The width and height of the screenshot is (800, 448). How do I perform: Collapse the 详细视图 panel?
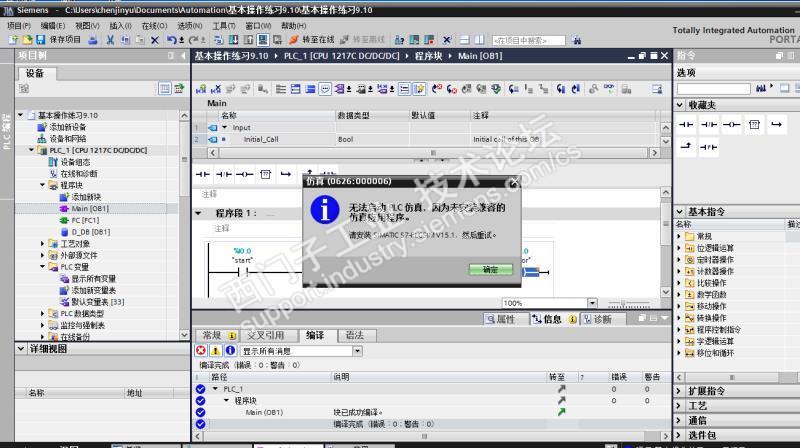[21, 349]
